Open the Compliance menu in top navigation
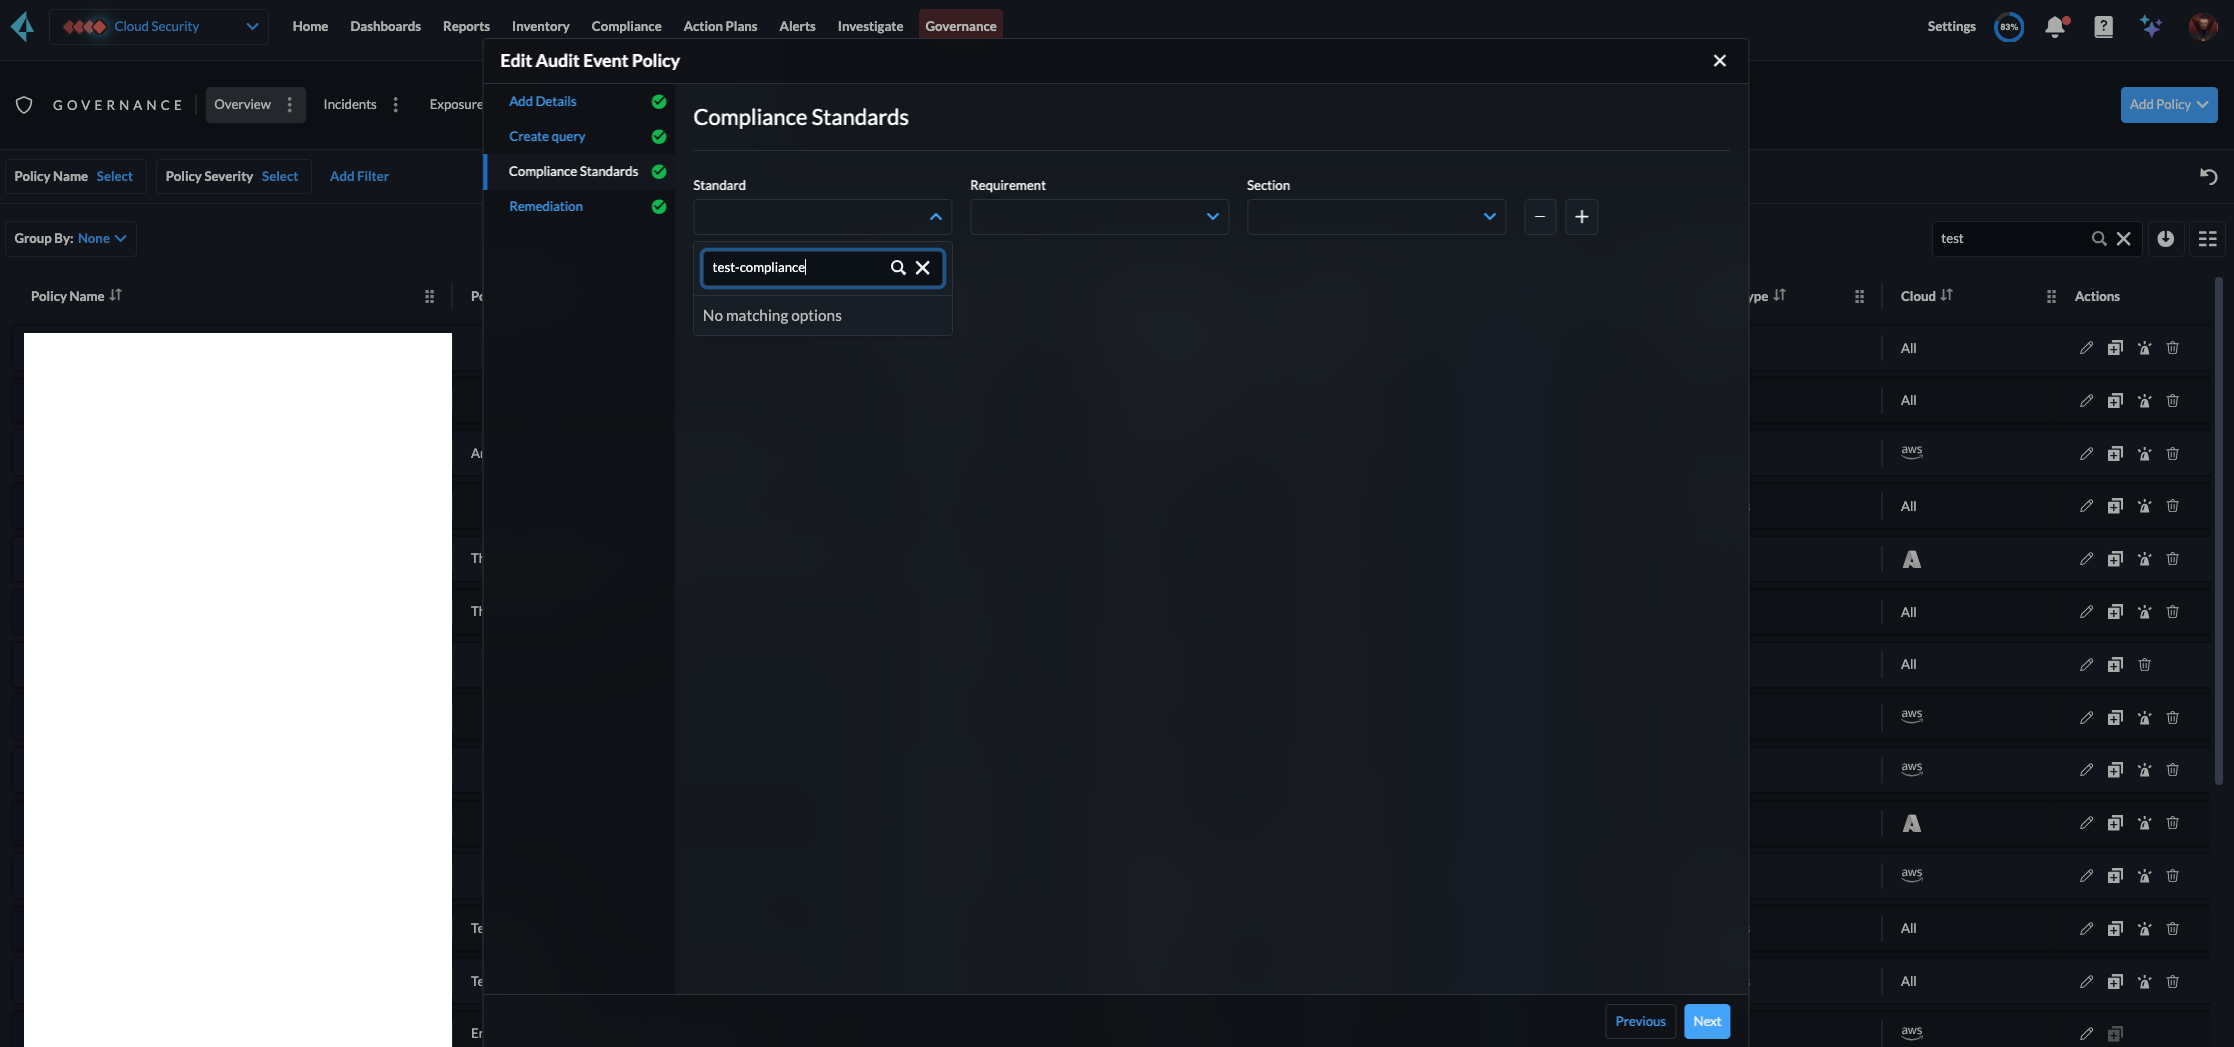 tap(626, 27)
